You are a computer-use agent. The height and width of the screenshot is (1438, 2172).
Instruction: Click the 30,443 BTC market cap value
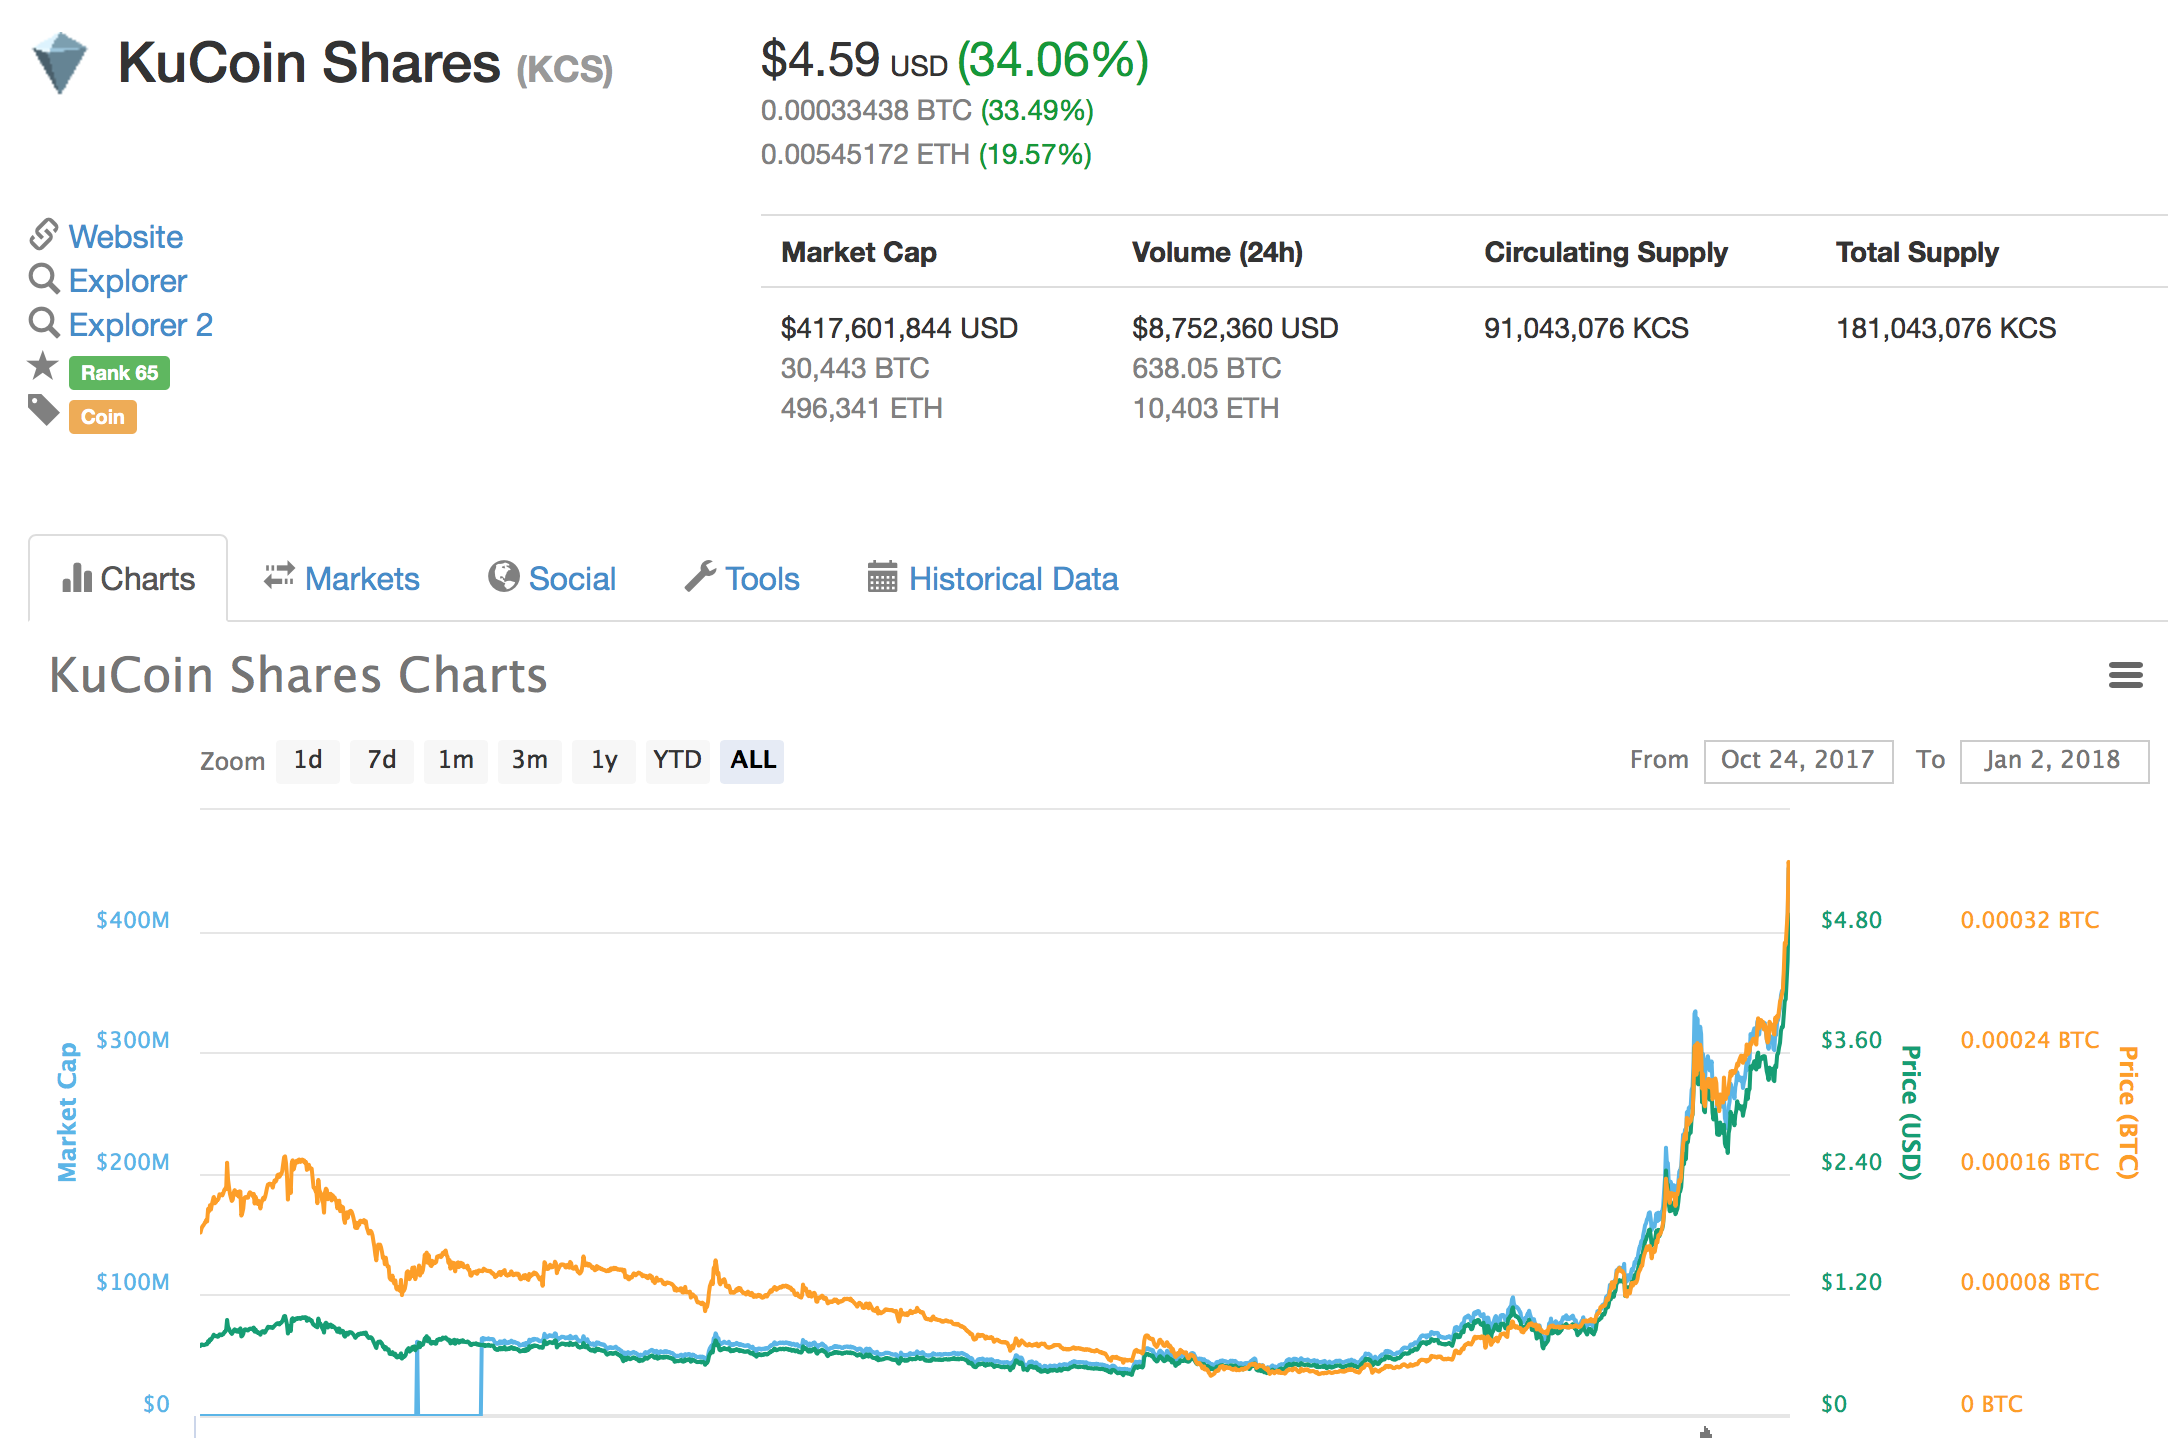tap(855, 368)
